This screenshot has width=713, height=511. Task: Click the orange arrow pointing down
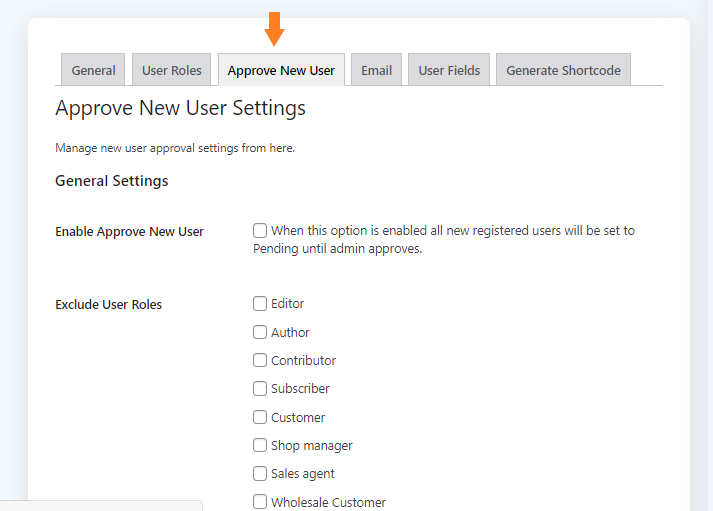274,29
